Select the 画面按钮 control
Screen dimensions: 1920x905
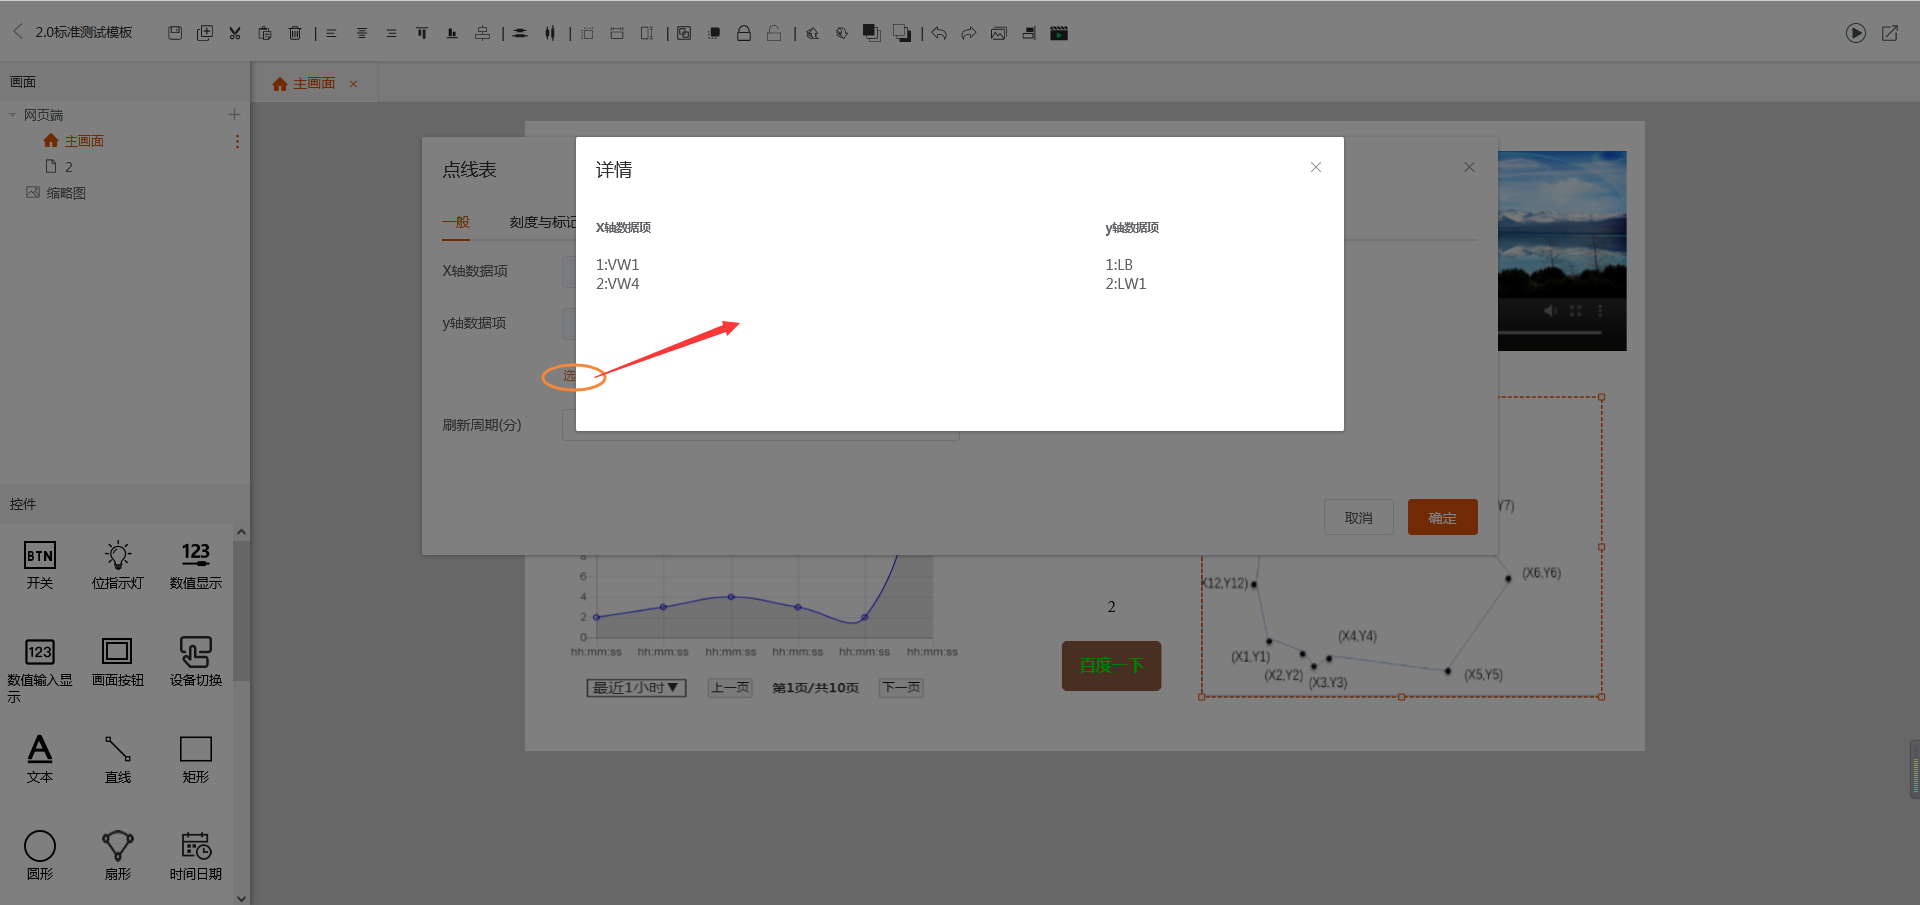point(118,662)
